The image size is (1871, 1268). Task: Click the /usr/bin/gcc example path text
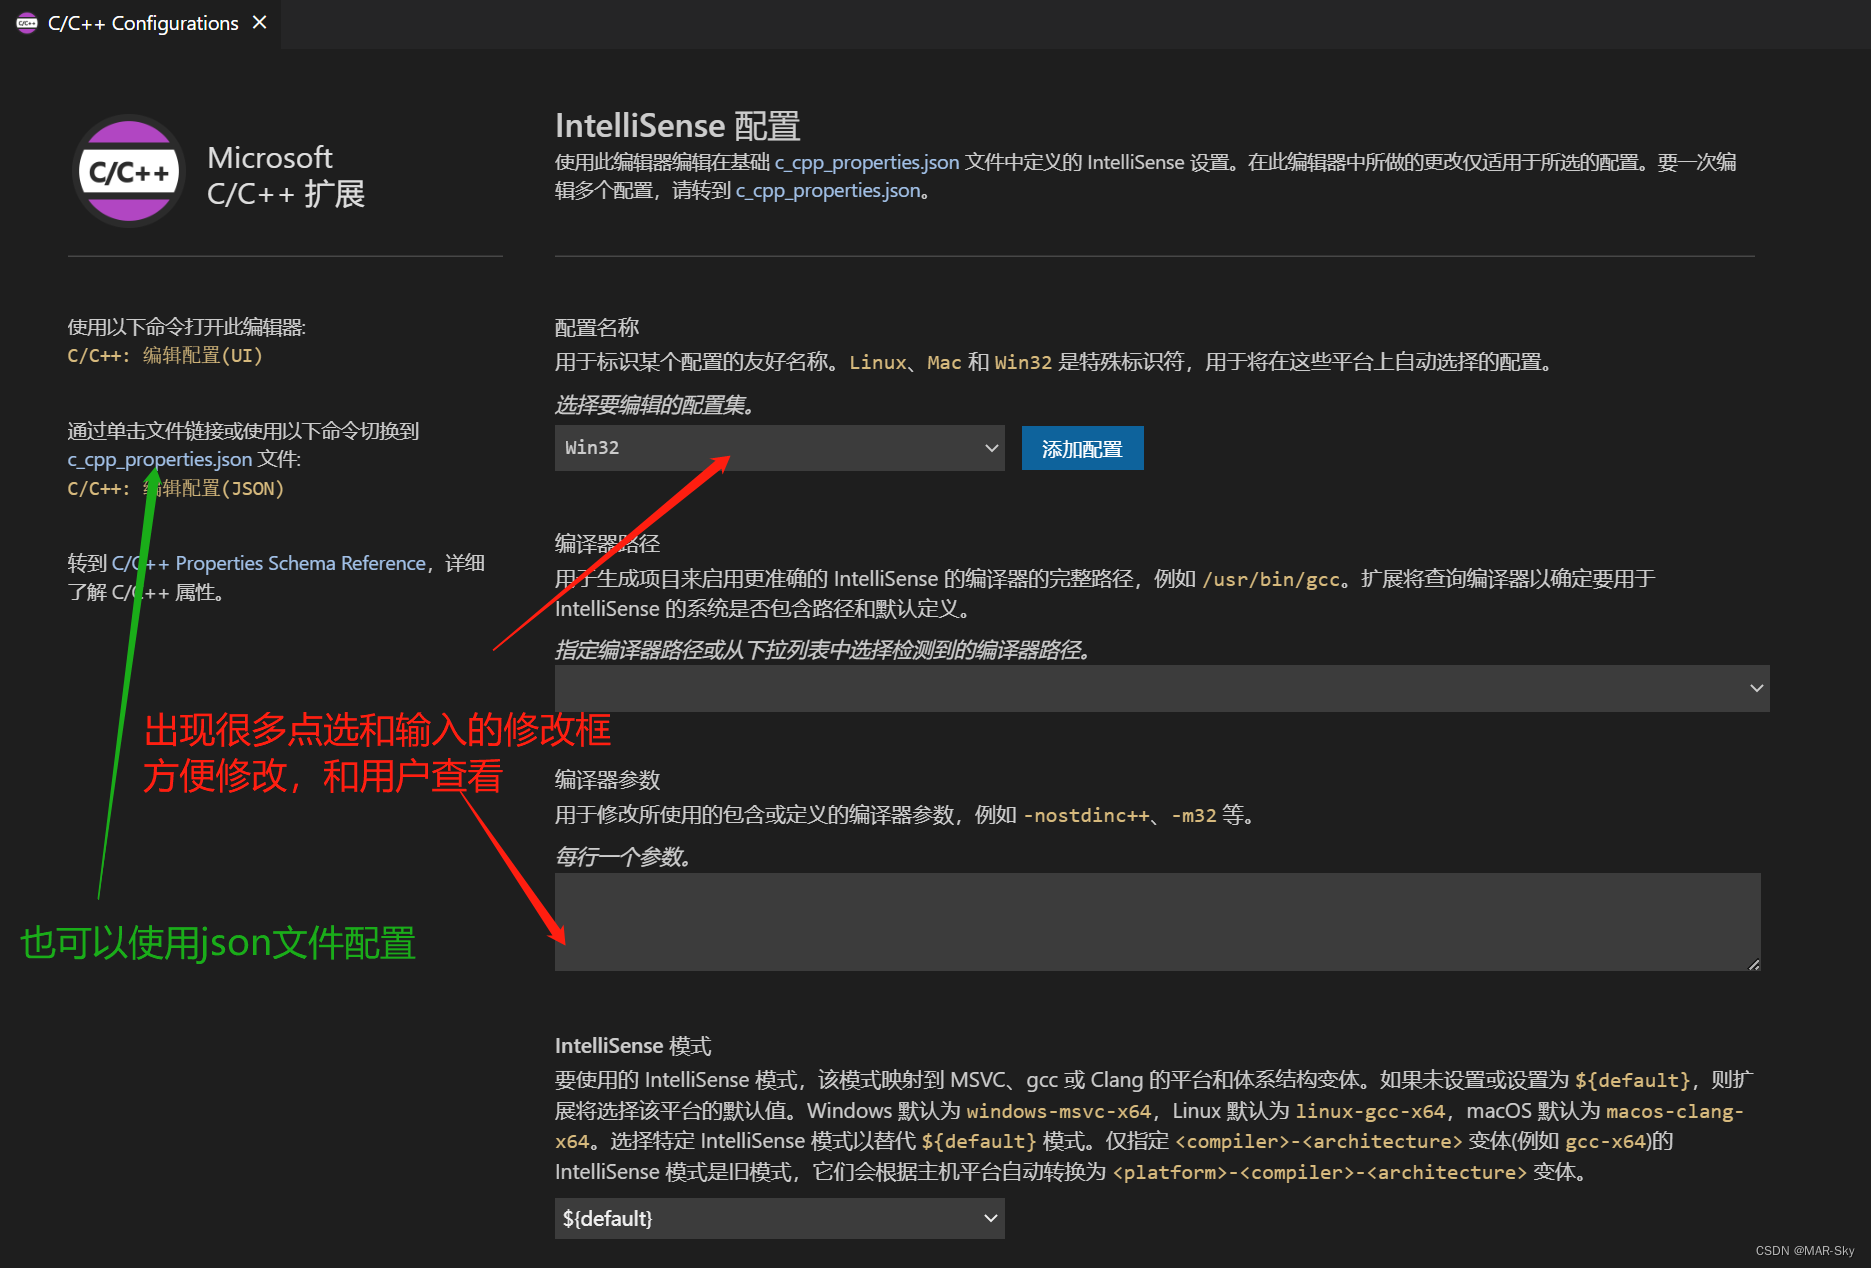tap(1270, 579)
